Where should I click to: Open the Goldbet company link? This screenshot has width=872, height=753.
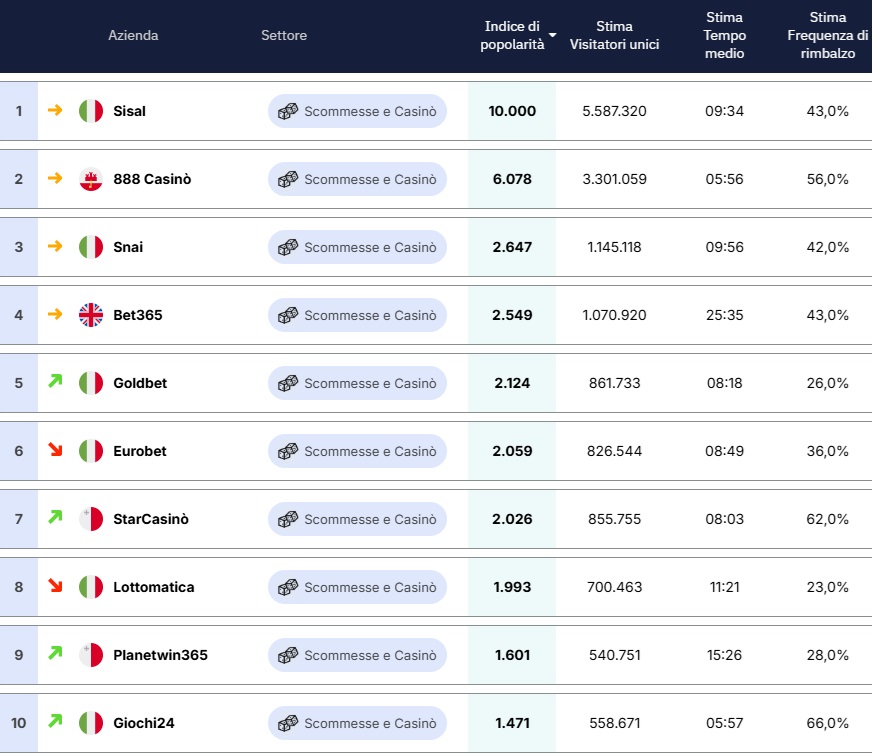140,383
